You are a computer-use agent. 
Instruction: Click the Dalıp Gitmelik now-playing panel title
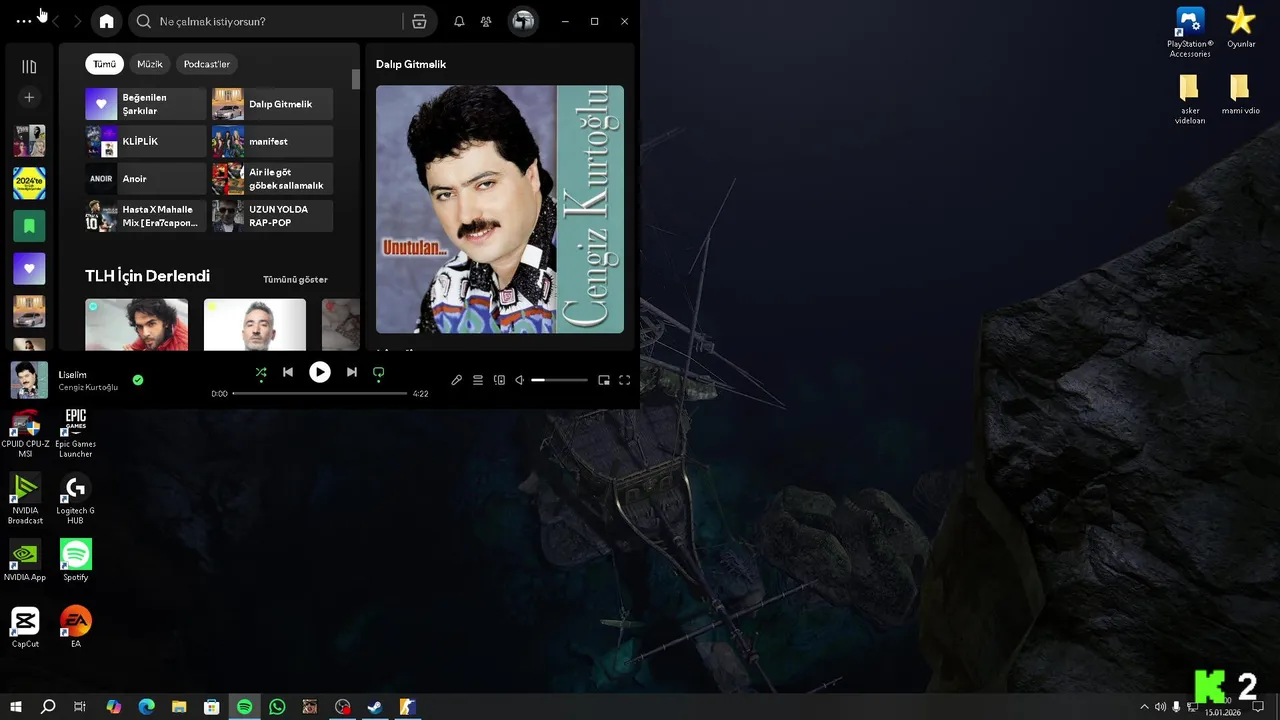click(x=411, y=64)
